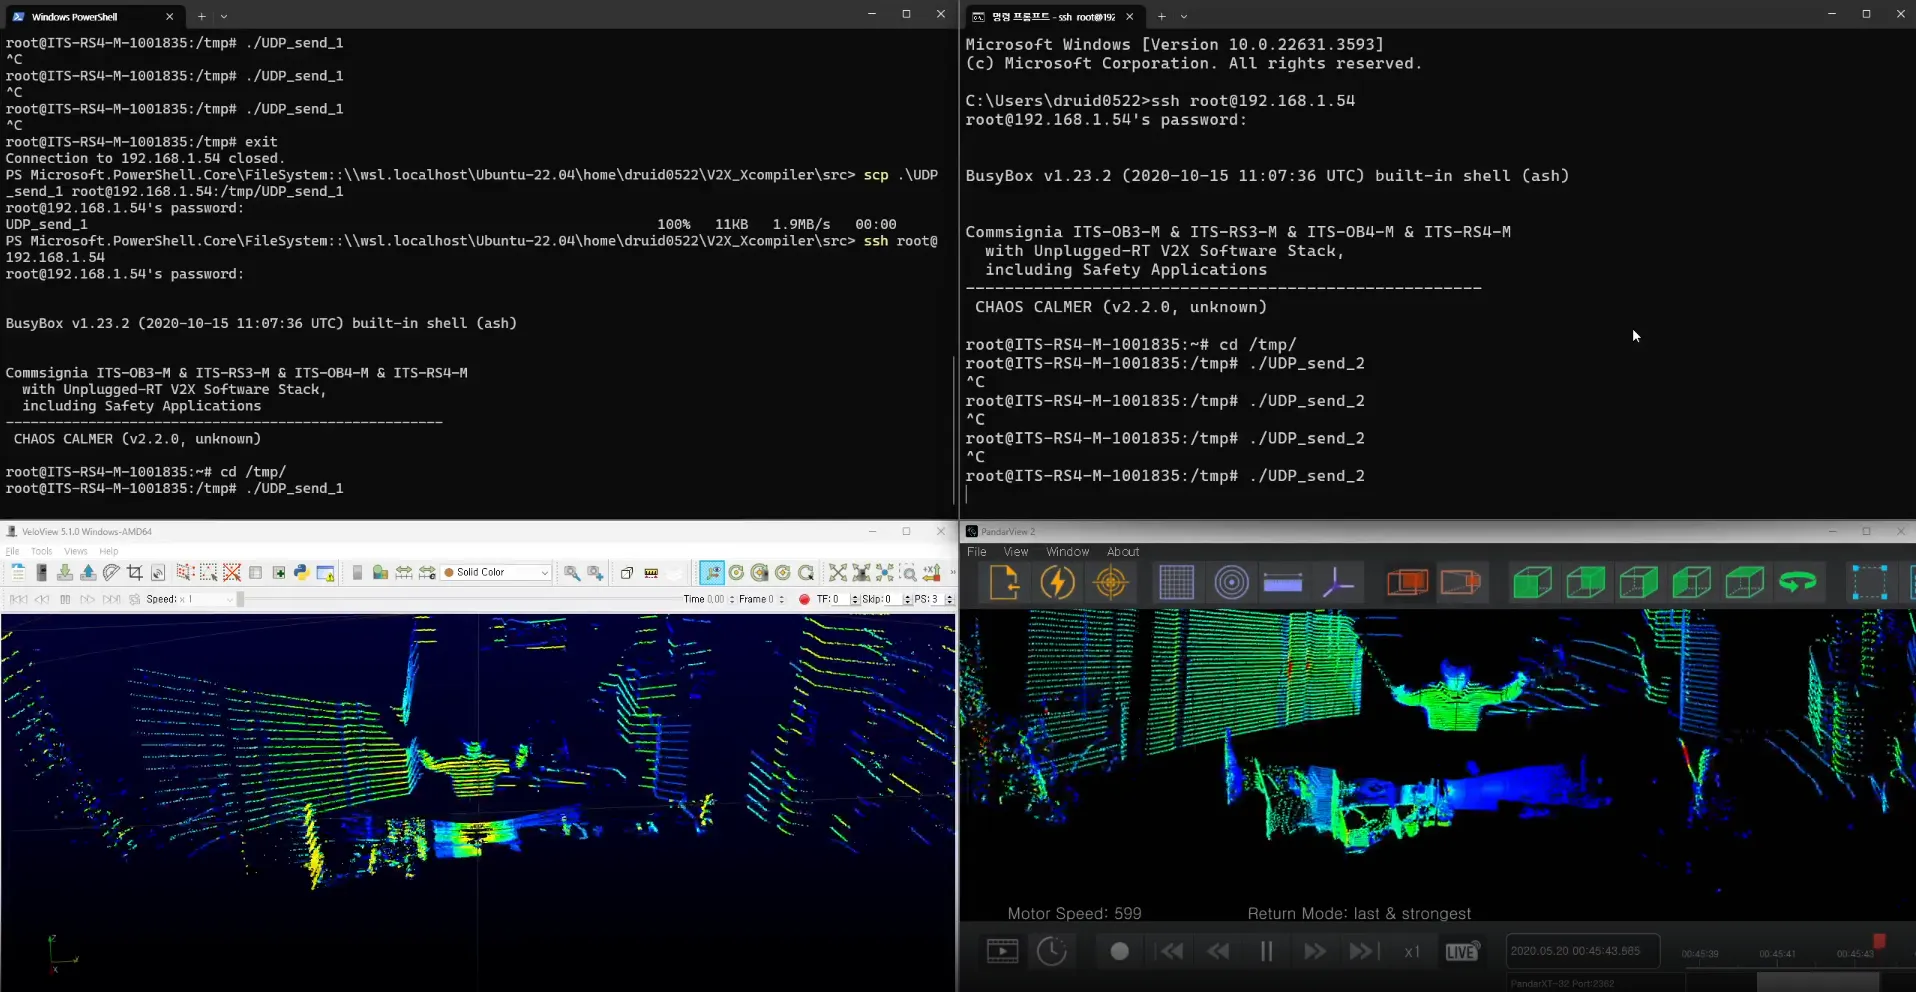Add a new tab in Windows PowerShell window
This screenshot has width=1916, height=992.
(202, 16)
